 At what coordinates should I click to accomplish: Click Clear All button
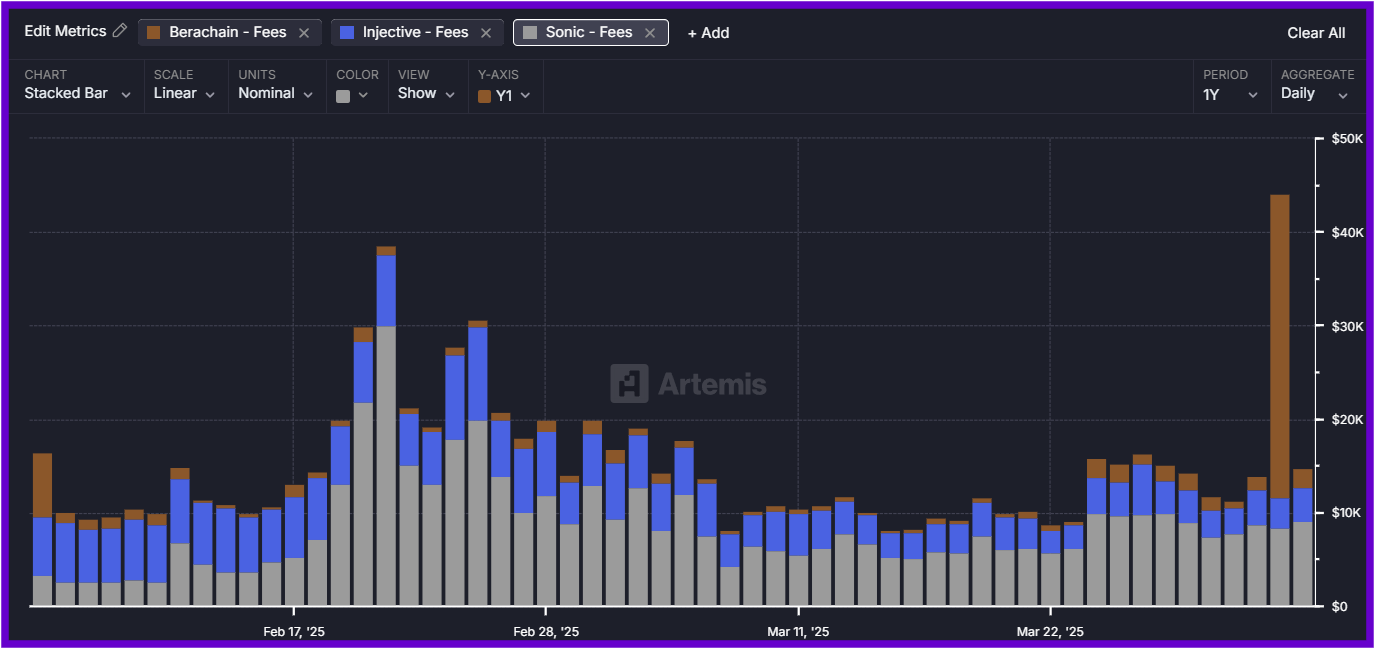pos(1316,33)
